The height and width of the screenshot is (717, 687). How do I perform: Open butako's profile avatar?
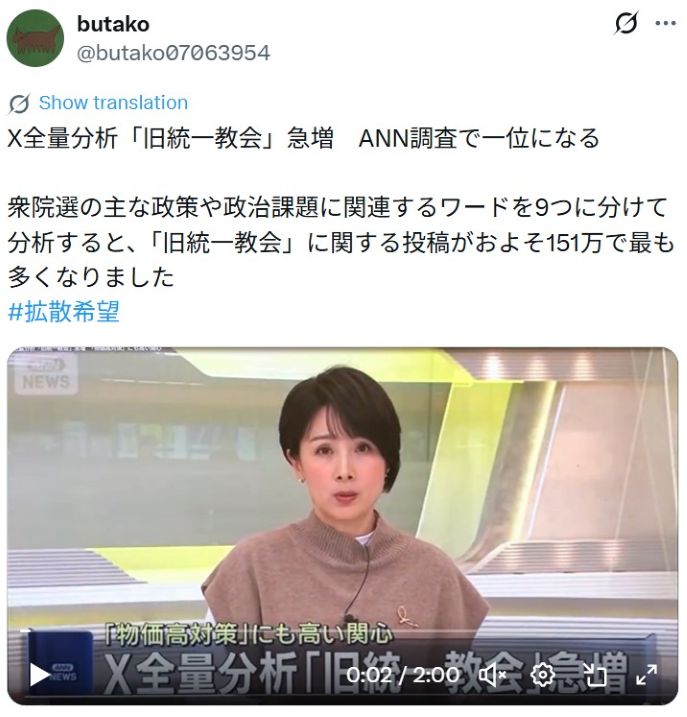[35, 38]
